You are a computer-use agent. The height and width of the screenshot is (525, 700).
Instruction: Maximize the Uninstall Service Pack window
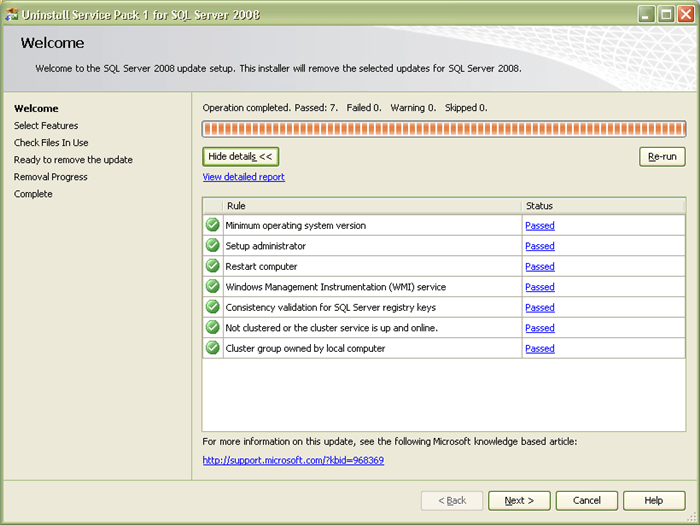(x=666, y=14)
